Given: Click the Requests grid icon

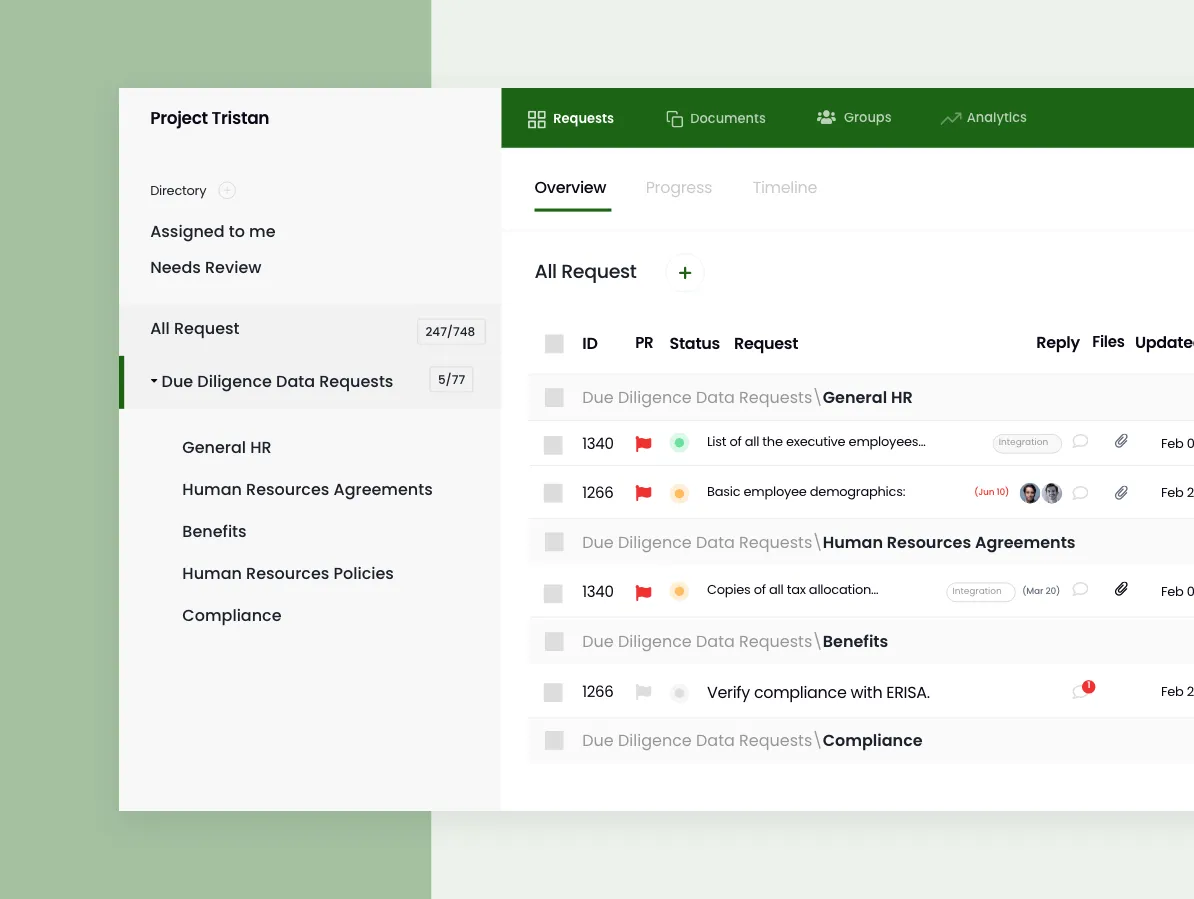Looking at the screenshot, I should click(536, 119).
